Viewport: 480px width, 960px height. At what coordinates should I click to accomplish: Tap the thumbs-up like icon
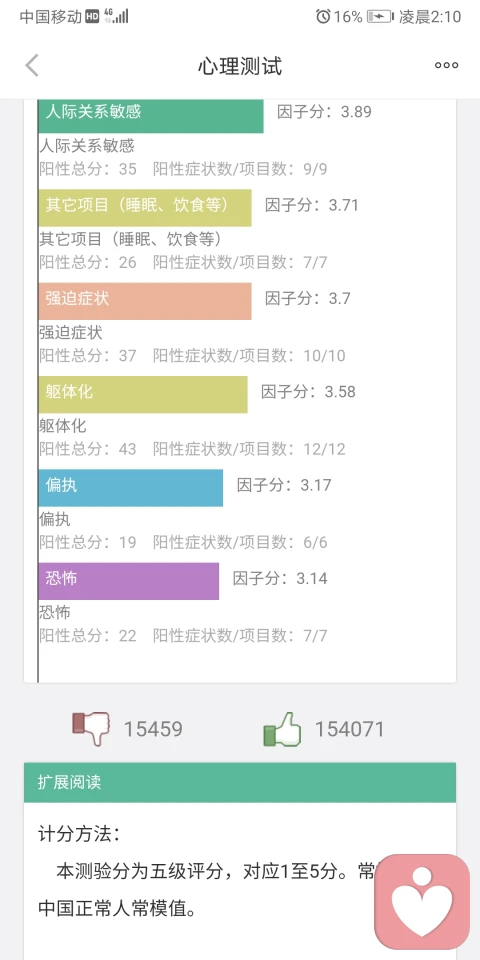click(x=282, y=729)
